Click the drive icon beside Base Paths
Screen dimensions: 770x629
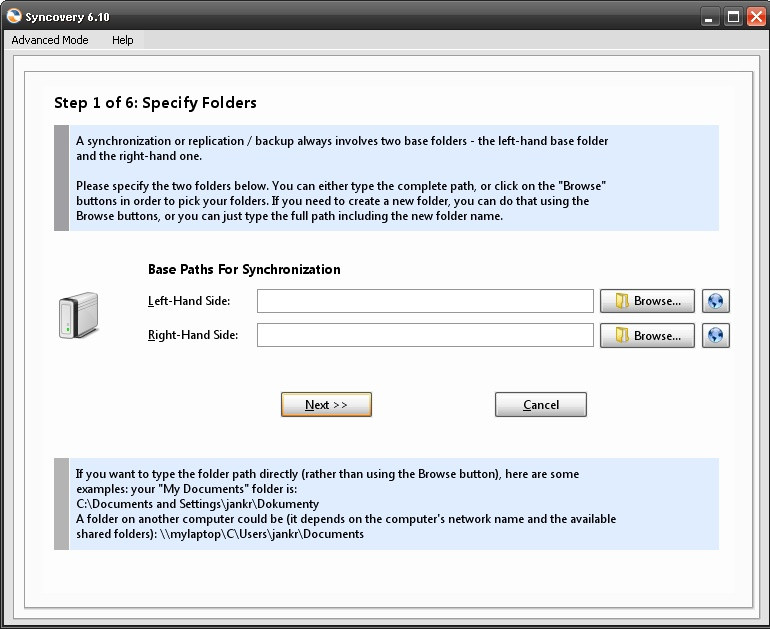tap(79, 315)
